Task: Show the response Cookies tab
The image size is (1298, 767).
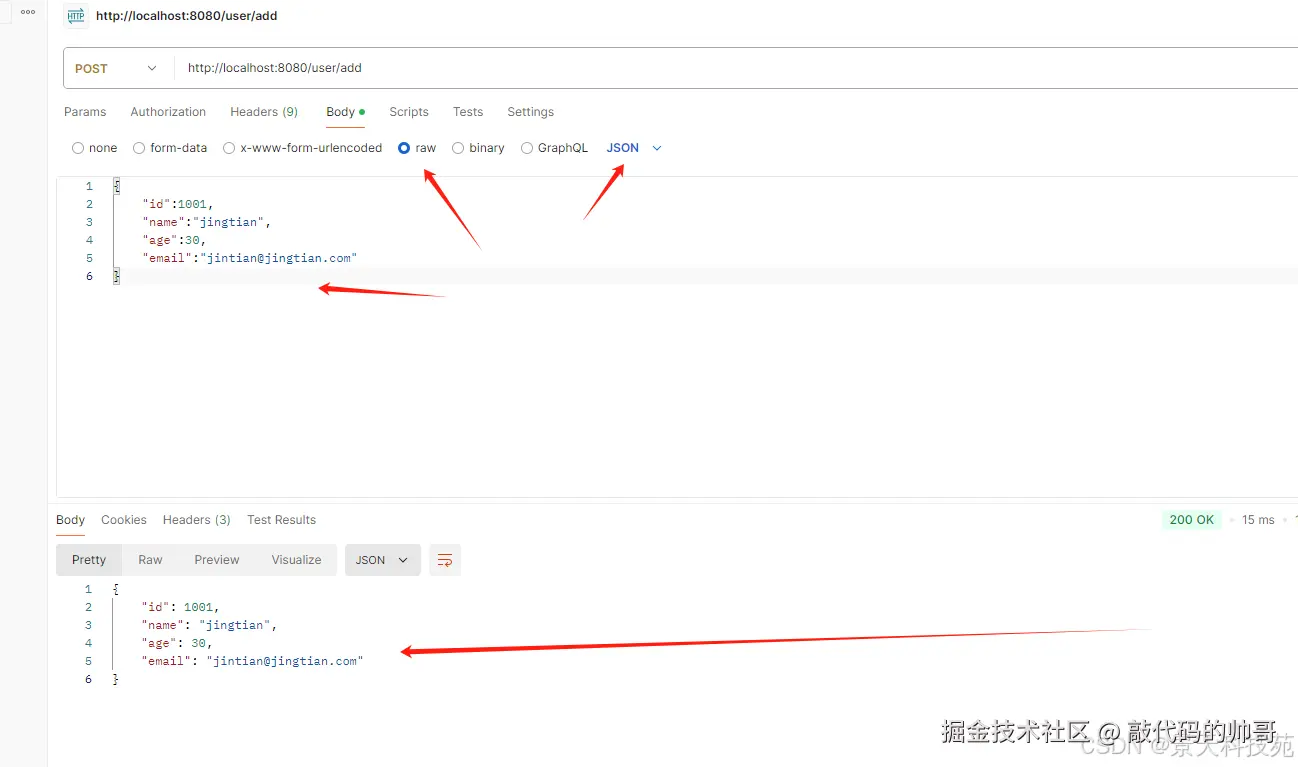Action: click(124, 520)
